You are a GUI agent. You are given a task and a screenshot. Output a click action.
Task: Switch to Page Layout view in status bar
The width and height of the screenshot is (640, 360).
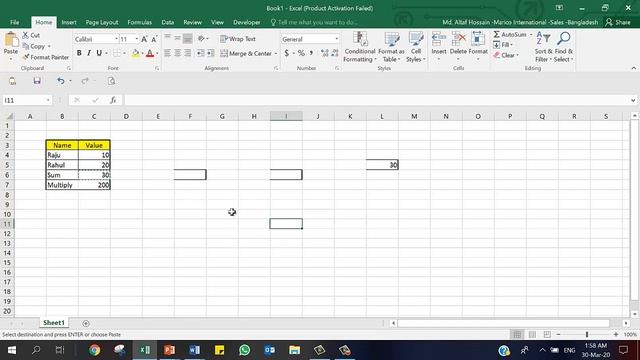(532, 334)
